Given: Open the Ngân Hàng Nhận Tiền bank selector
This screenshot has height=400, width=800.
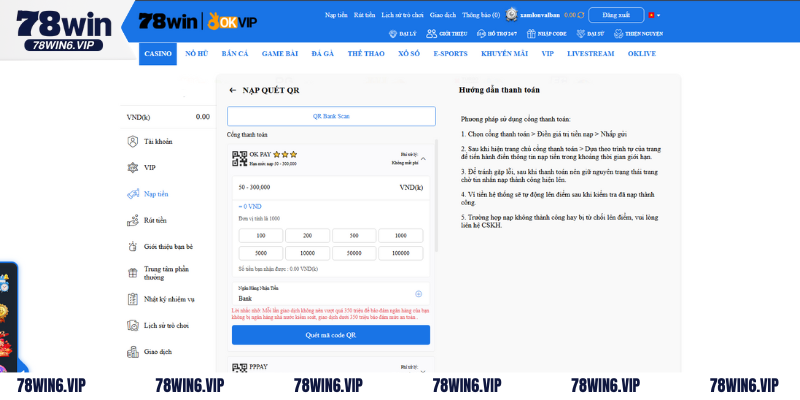Looking at the screenshot, I should point(331,294).
